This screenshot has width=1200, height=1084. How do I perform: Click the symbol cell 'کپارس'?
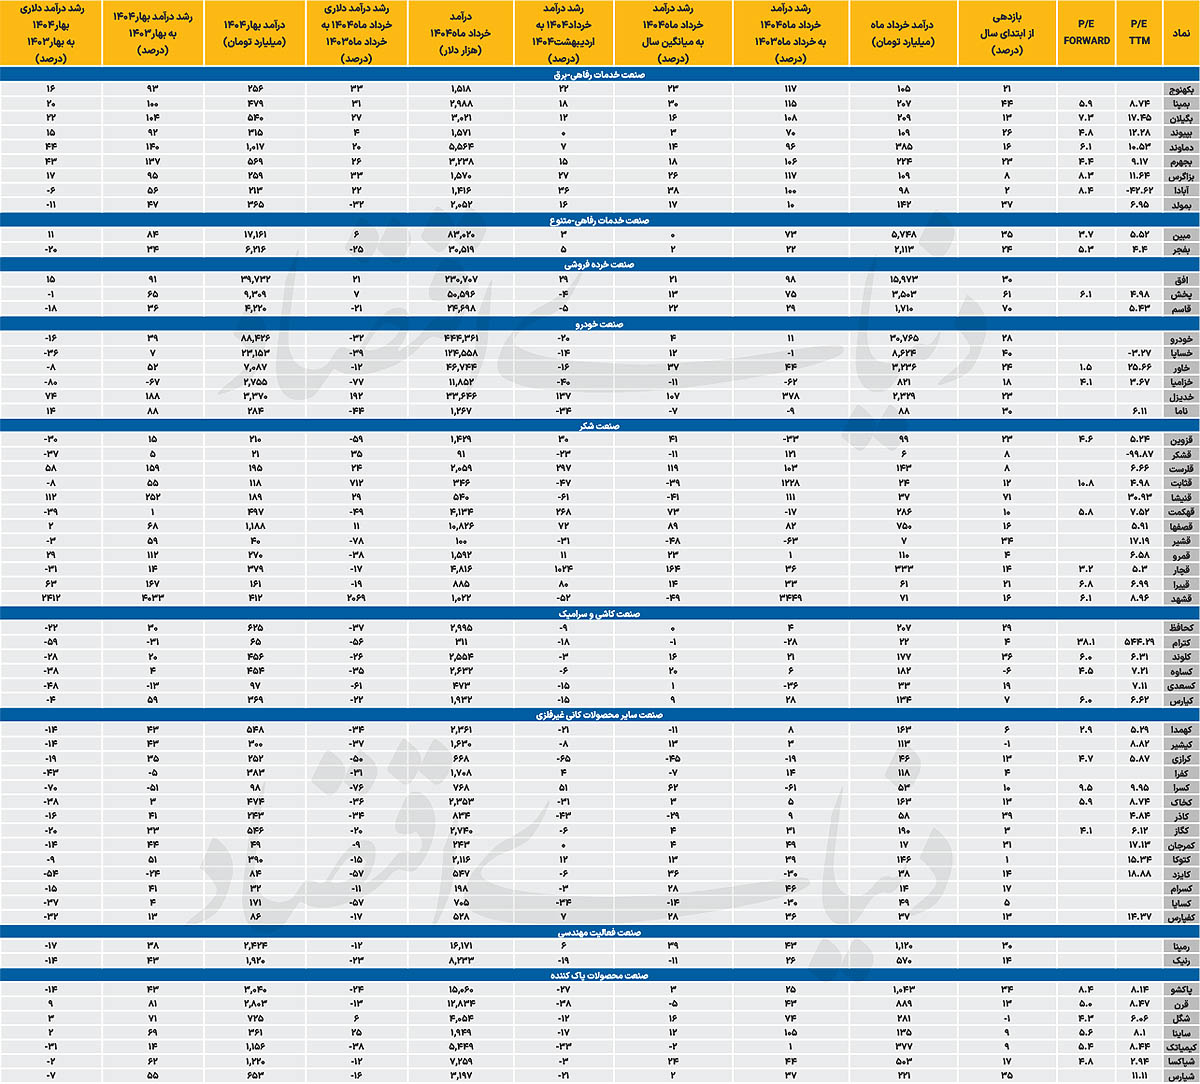pyautogui.click(x=1180, y=700)
